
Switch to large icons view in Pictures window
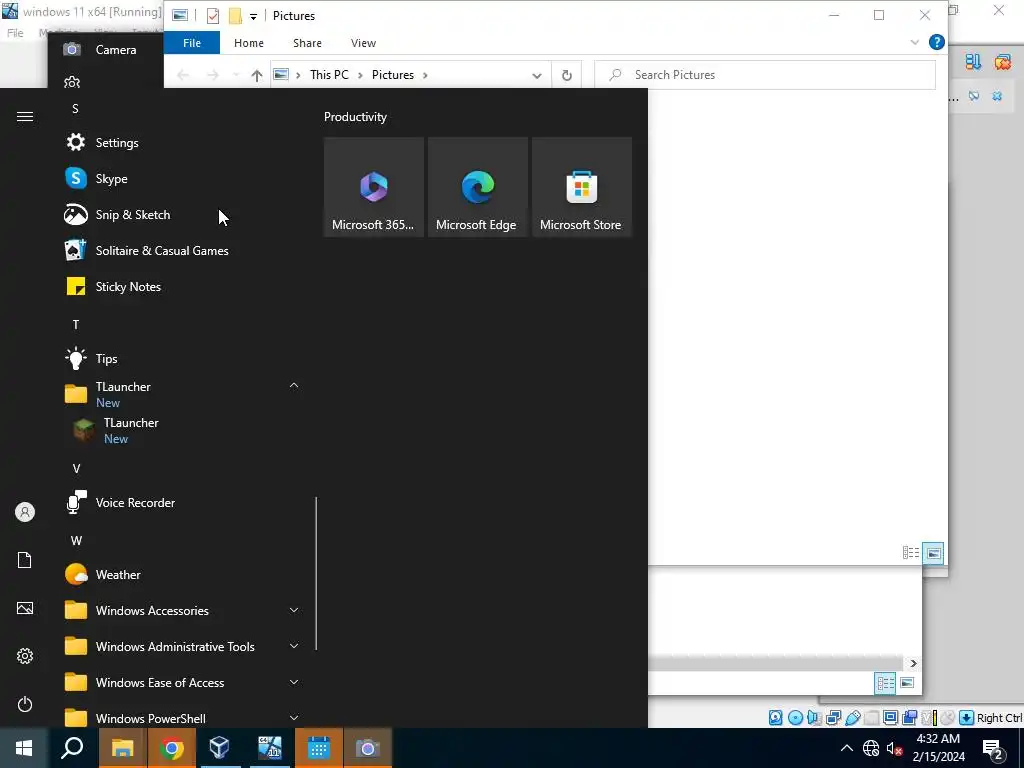[933, 553]
